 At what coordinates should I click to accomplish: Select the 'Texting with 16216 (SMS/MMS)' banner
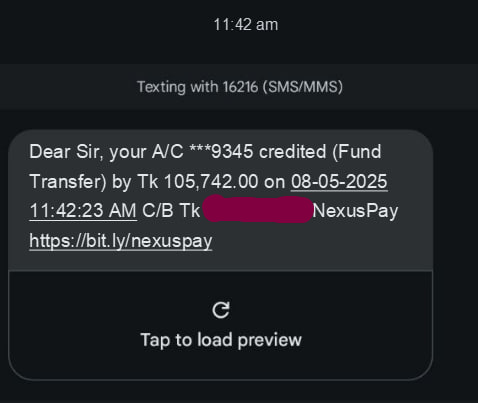239,87
